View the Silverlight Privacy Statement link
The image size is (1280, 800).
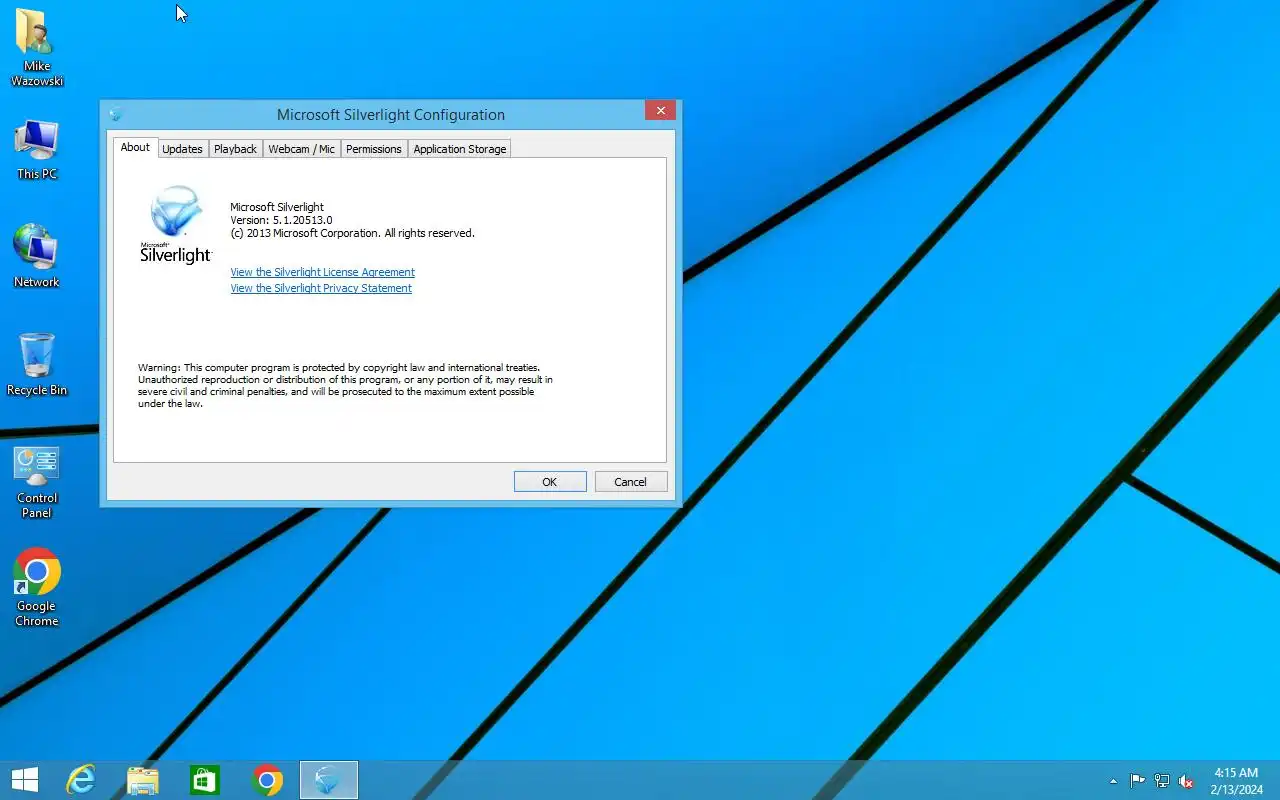(321, 288)
